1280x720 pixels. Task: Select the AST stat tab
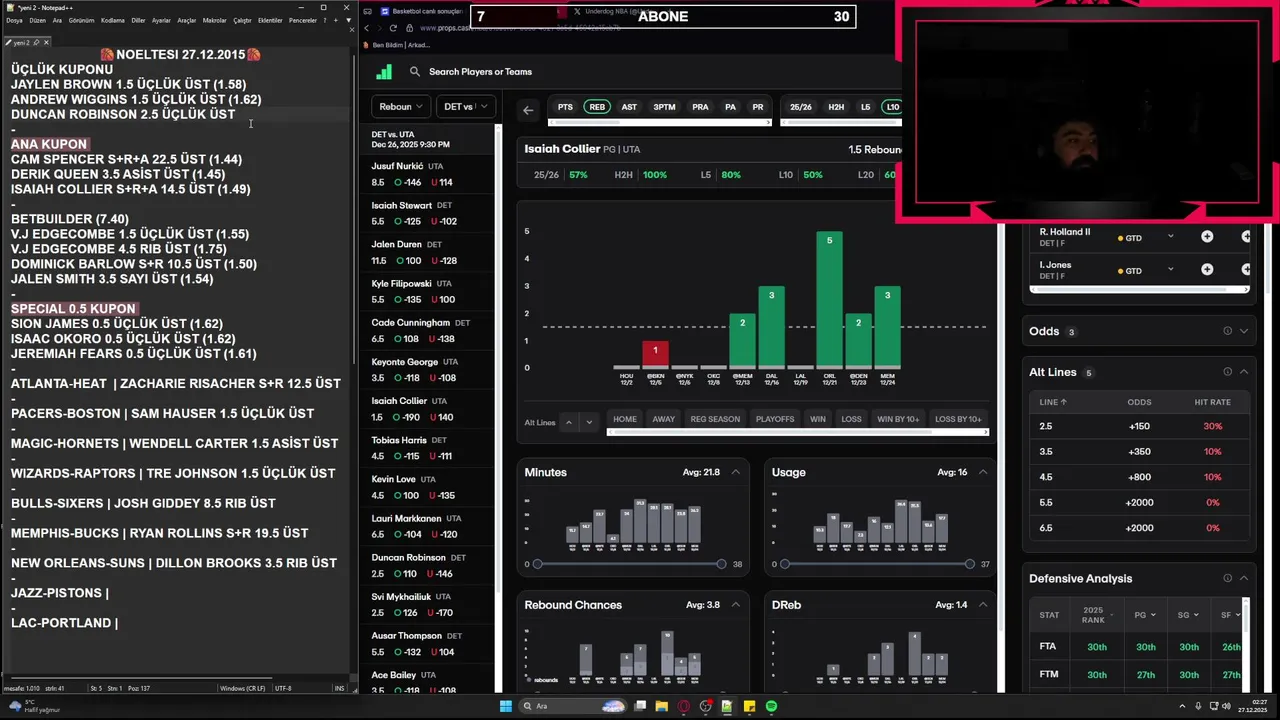click(629, 107)
